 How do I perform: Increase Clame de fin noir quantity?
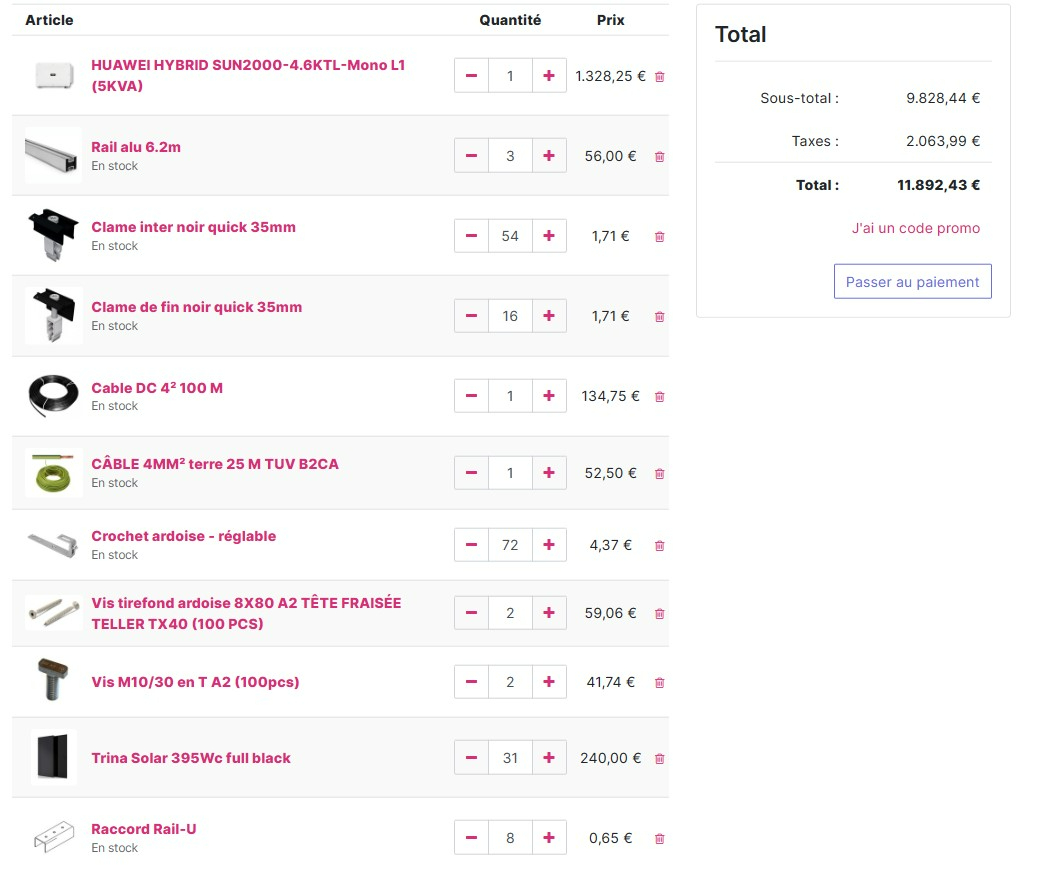549,315
